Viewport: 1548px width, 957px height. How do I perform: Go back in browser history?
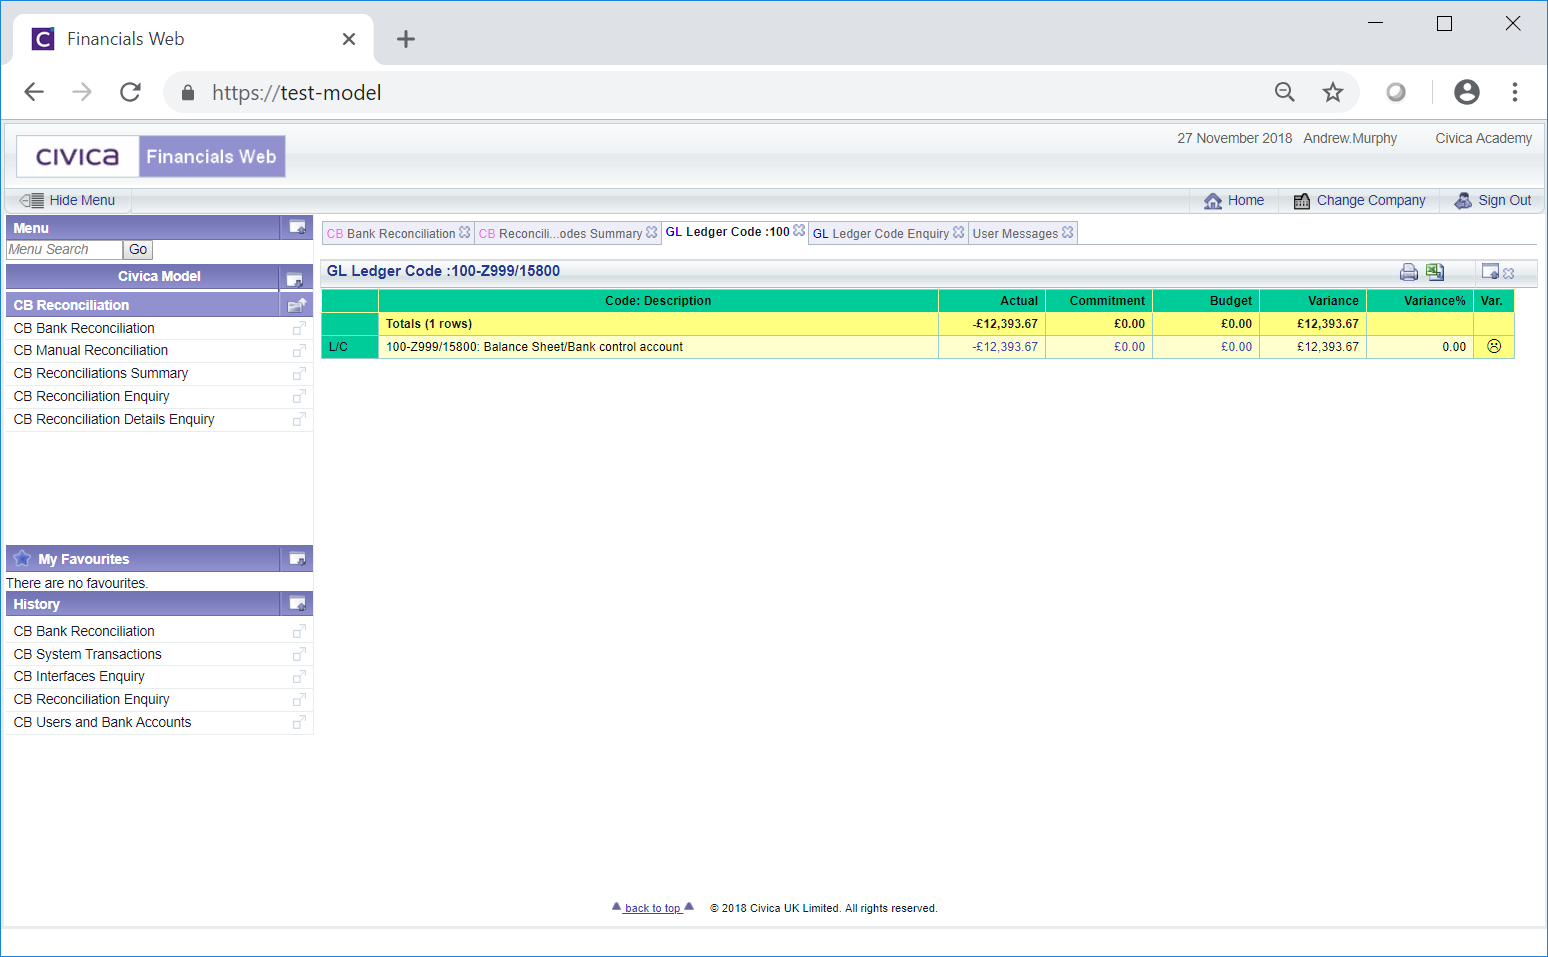pyautogui.click(x=34, y=92)
